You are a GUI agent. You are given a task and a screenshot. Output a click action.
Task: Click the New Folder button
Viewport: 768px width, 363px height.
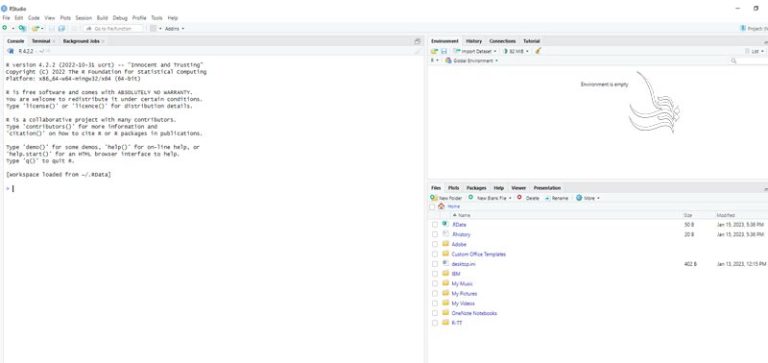(446, 198)
